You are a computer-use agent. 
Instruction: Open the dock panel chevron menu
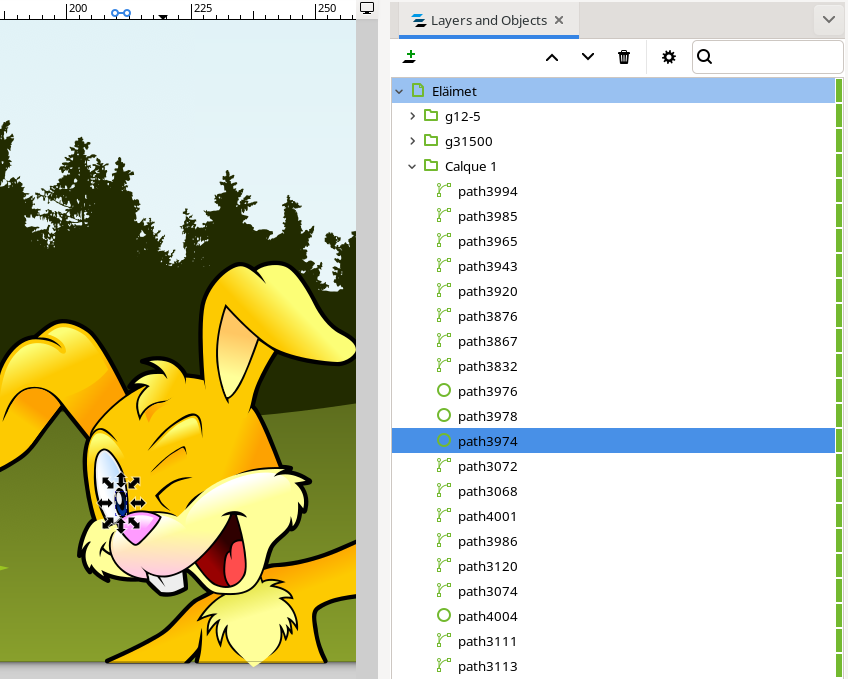click(x=829, y=20)
